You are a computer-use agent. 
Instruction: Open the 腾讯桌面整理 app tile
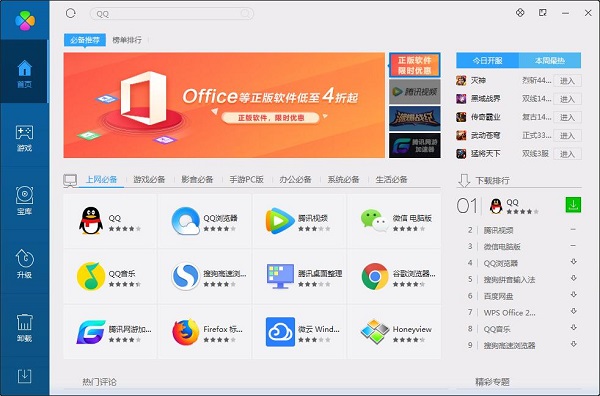click(x=299, y=276)
